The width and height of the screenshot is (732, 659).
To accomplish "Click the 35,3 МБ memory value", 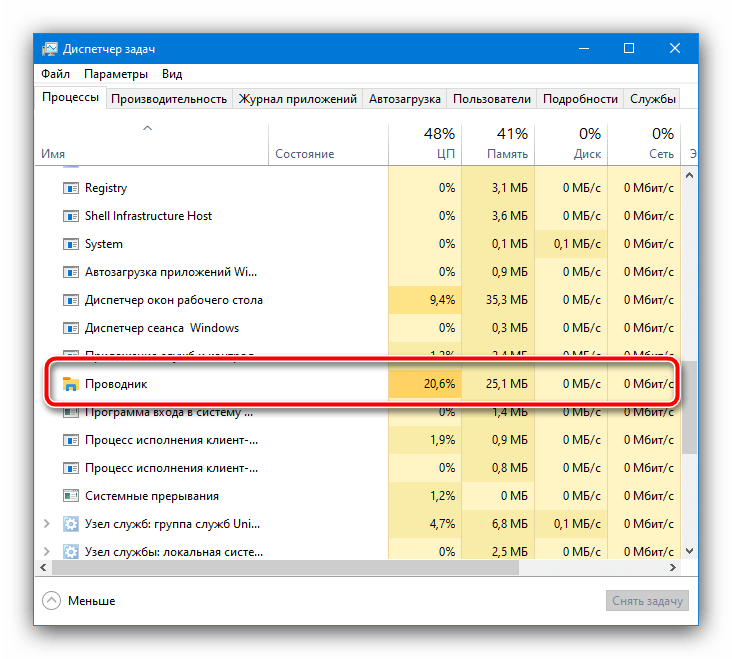I will tap(507, 300).
